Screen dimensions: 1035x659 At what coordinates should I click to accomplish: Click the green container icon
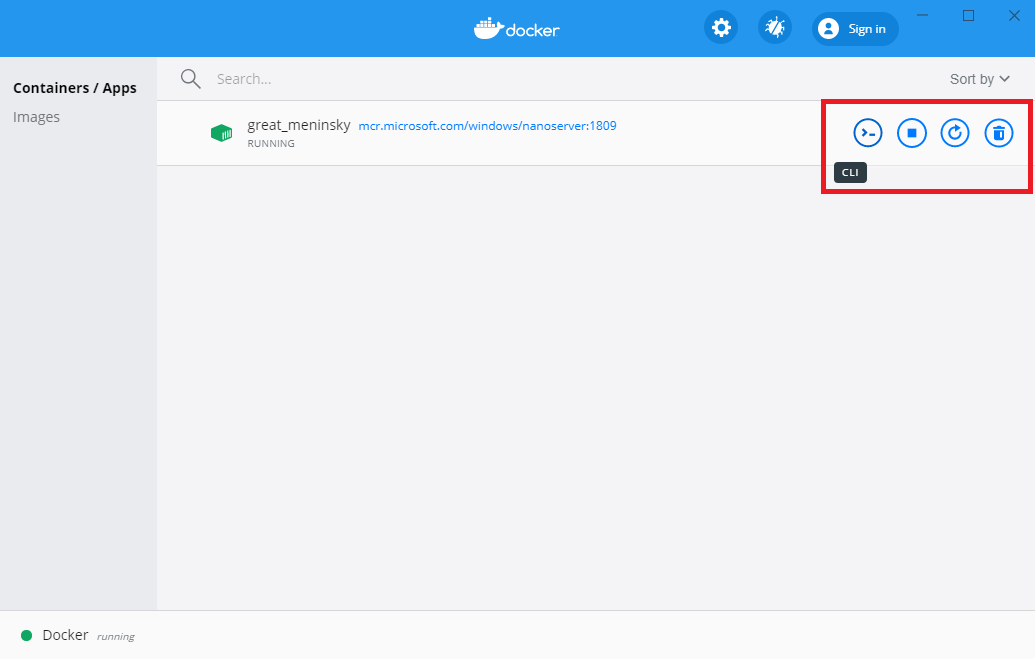click(221, 133)
